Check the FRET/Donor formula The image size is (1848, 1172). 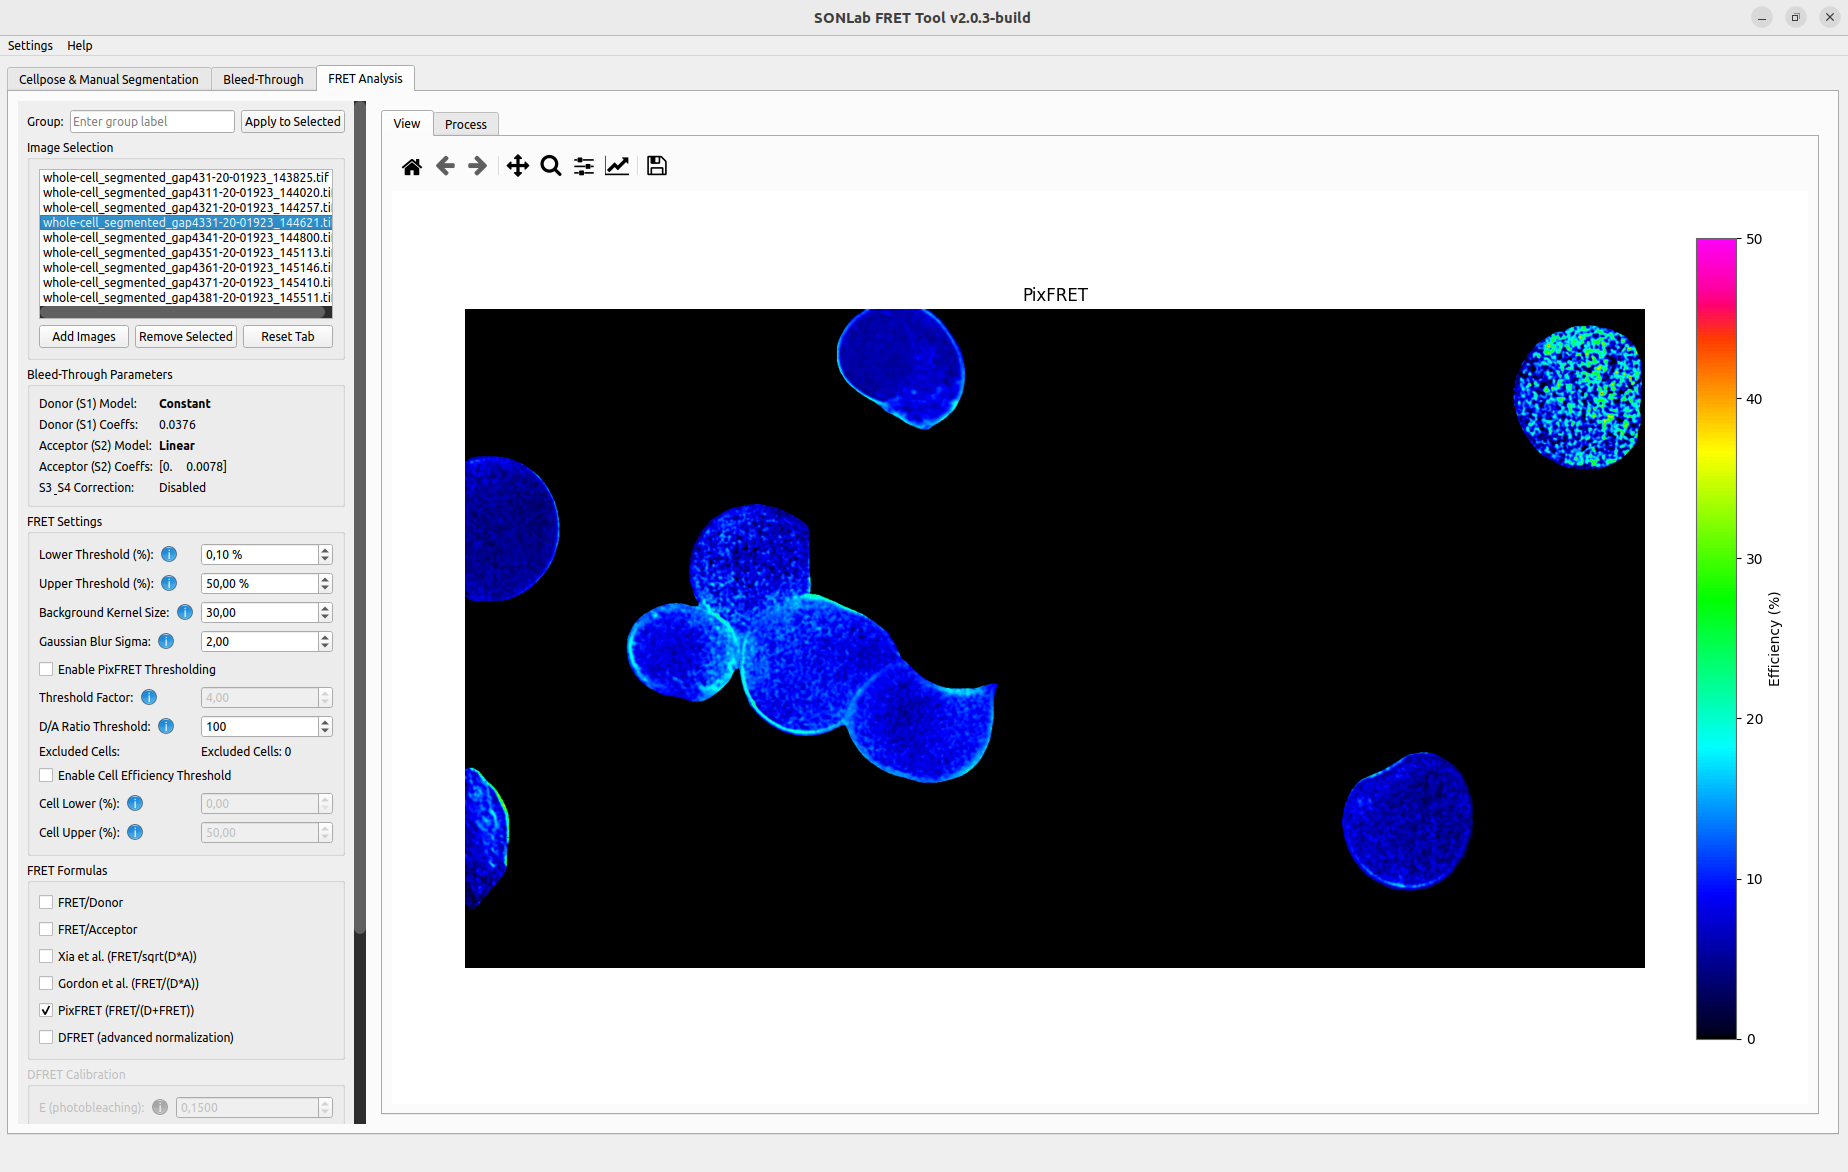coord(46,902)
